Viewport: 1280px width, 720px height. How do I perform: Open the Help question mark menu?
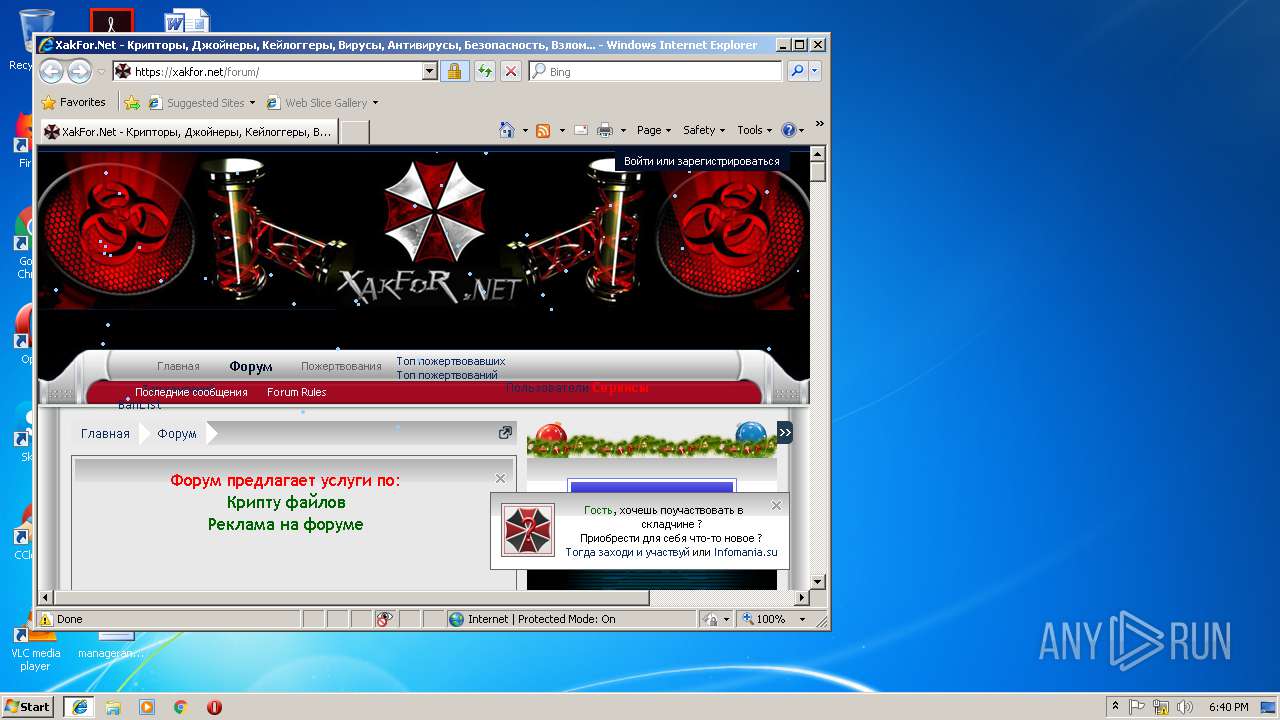click(792, 130)
